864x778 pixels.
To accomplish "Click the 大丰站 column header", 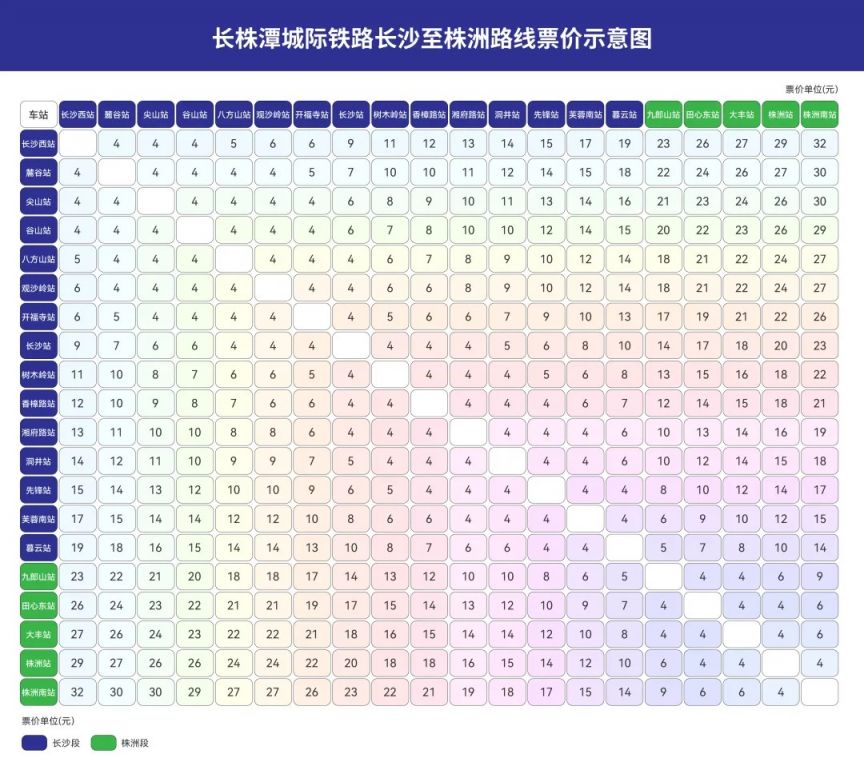I will [x=741, y=114].
